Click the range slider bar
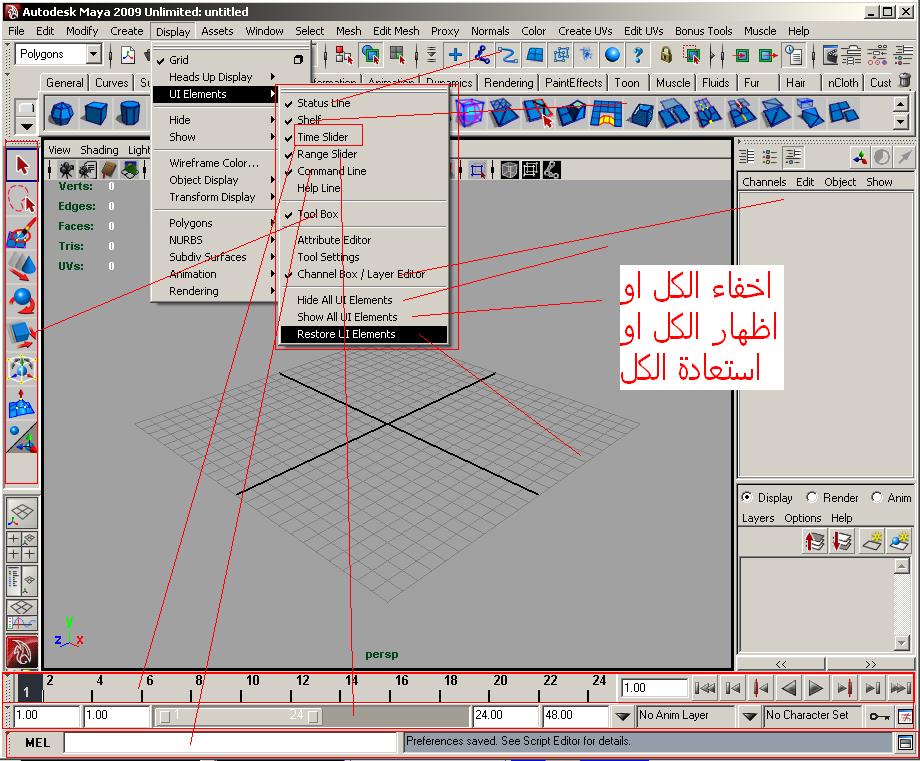 (x=239, y=716)
